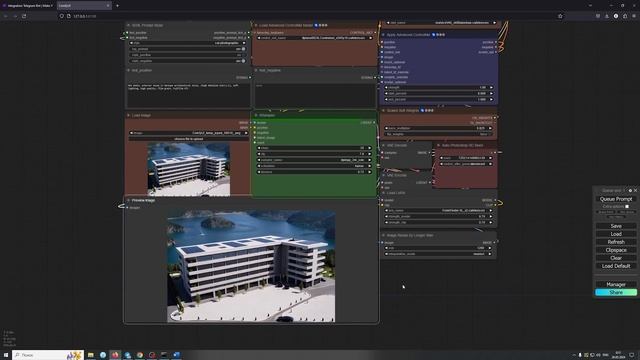Viewport: 640px width, 360px height.
Task: Close the ComfyUI browser tab
Action: 108,6
